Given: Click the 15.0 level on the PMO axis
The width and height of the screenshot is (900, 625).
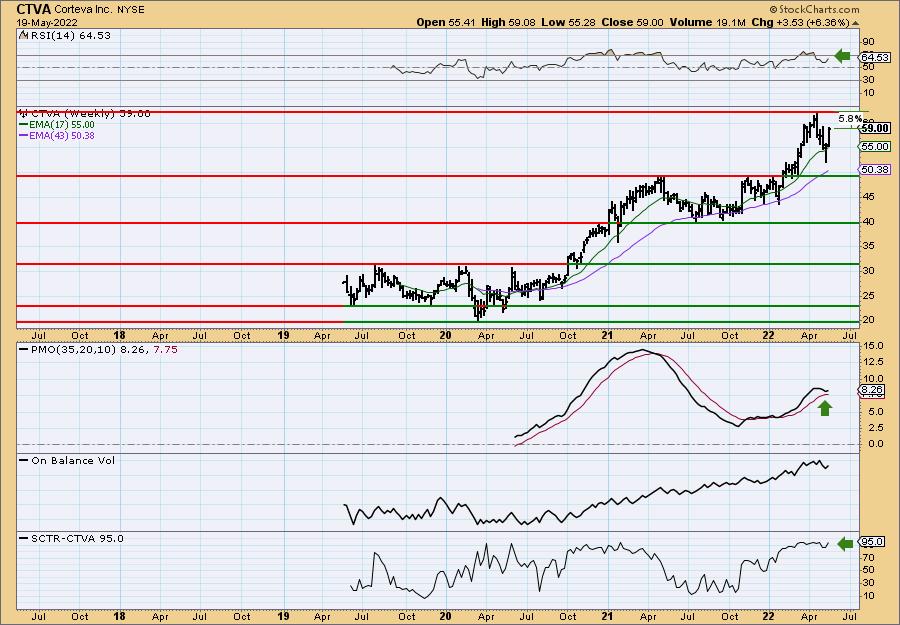Looking at the screenshot, I should coord(872,346).
